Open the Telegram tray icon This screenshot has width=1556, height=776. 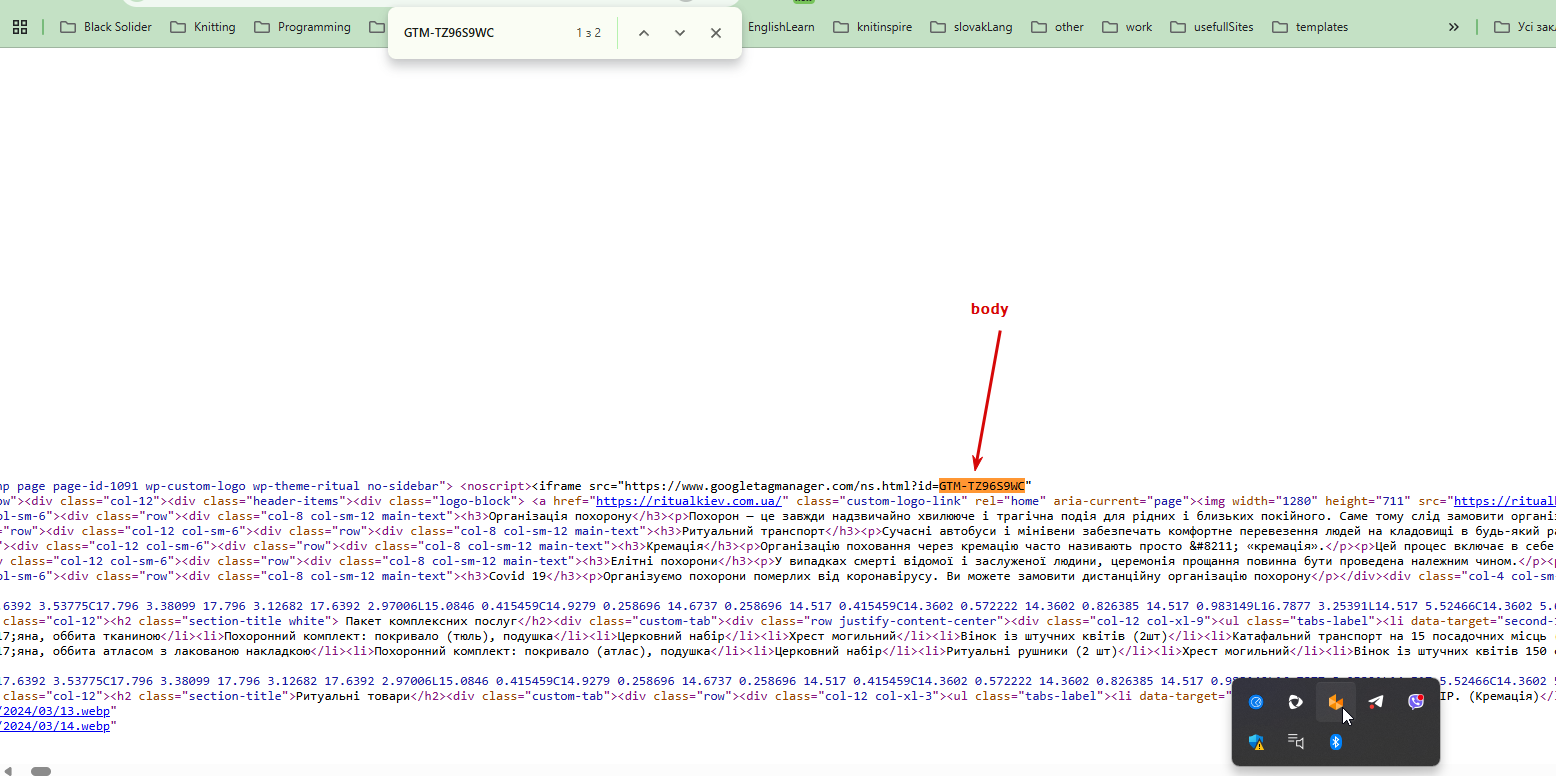(1376, 702)
